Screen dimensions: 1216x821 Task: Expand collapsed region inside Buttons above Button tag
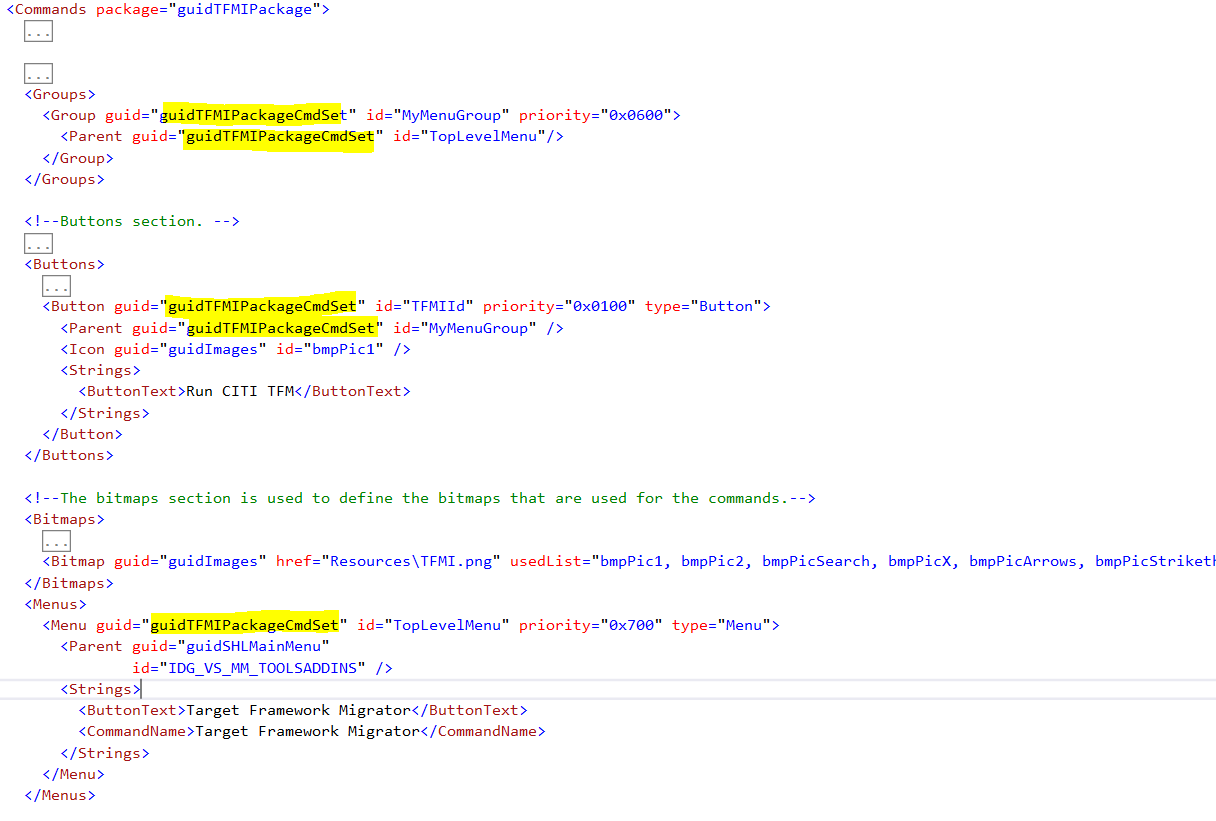56,286
